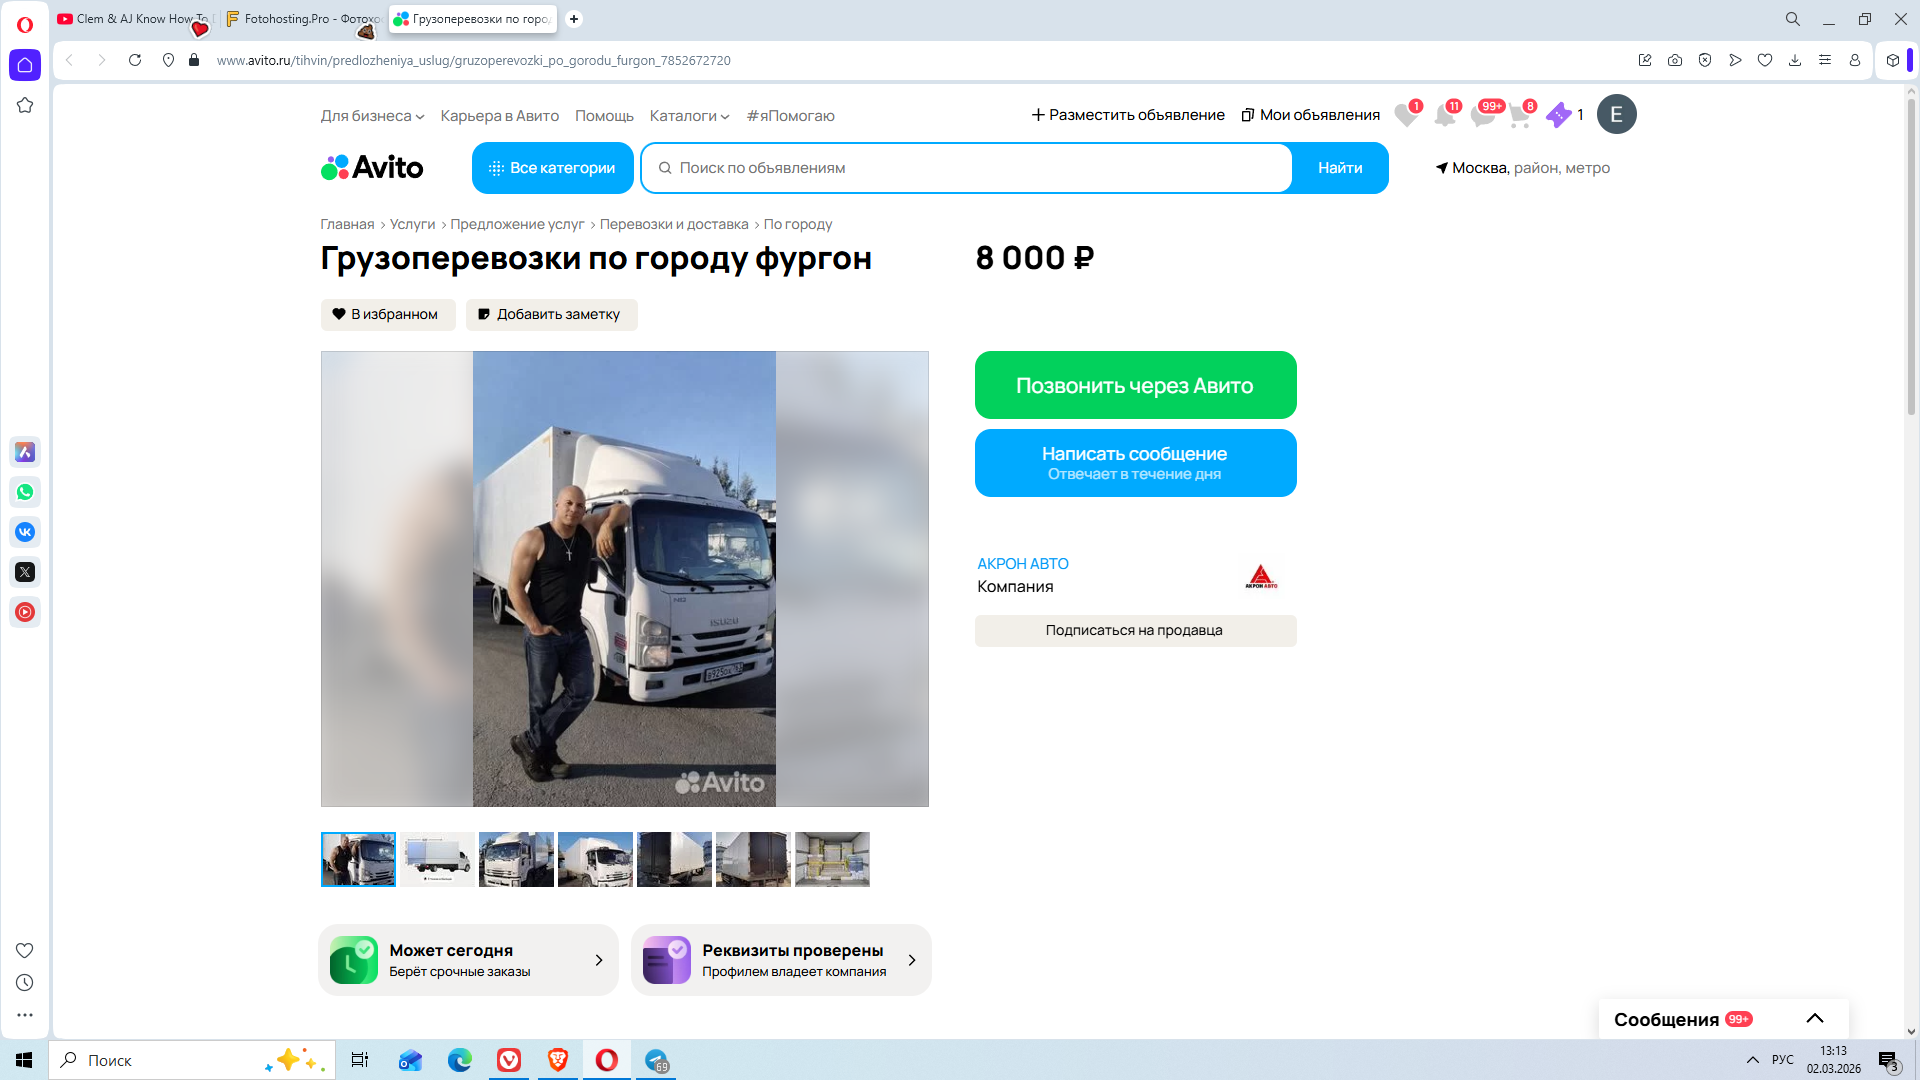Expand the 'Для бизнеса' dropdown

(372, 116)
